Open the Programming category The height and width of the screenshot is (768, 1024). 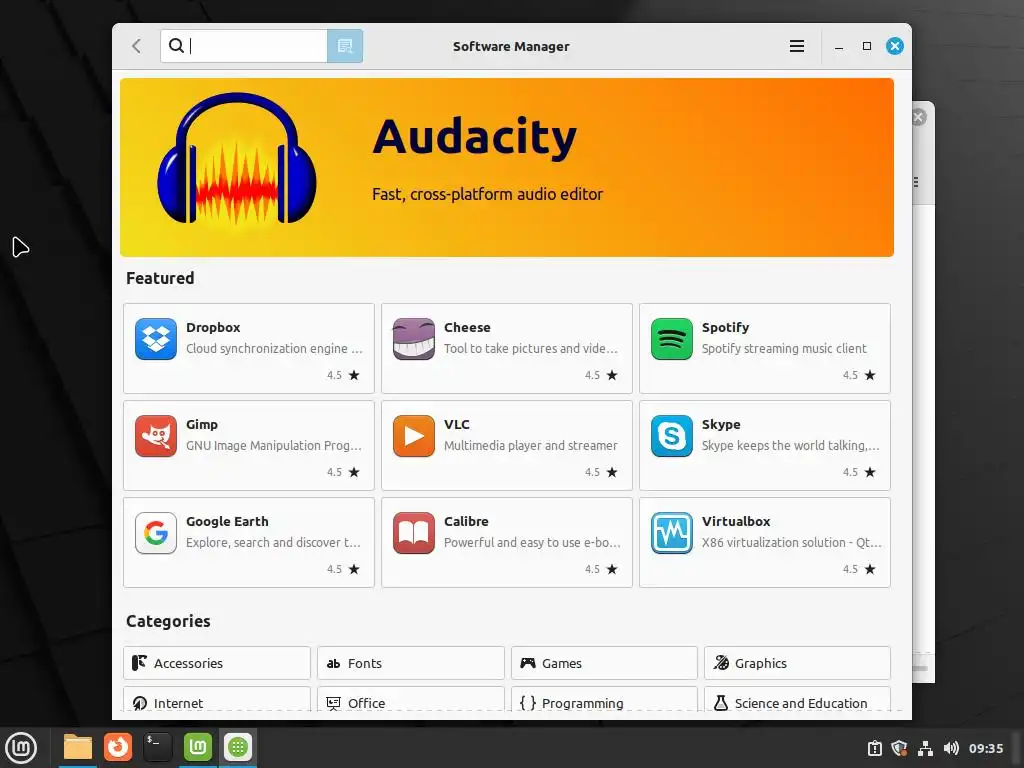604,699
